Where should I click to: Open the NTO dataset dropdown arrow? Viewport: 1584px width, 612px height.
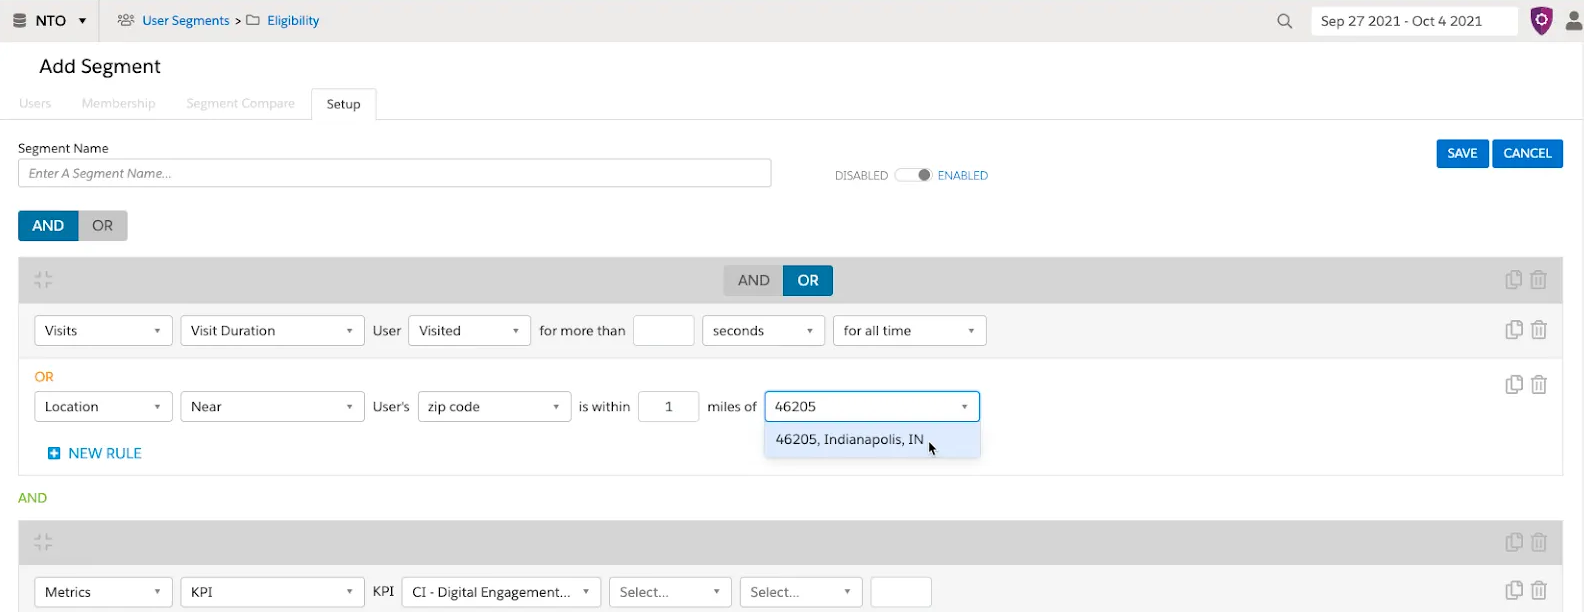click(82, 21)
